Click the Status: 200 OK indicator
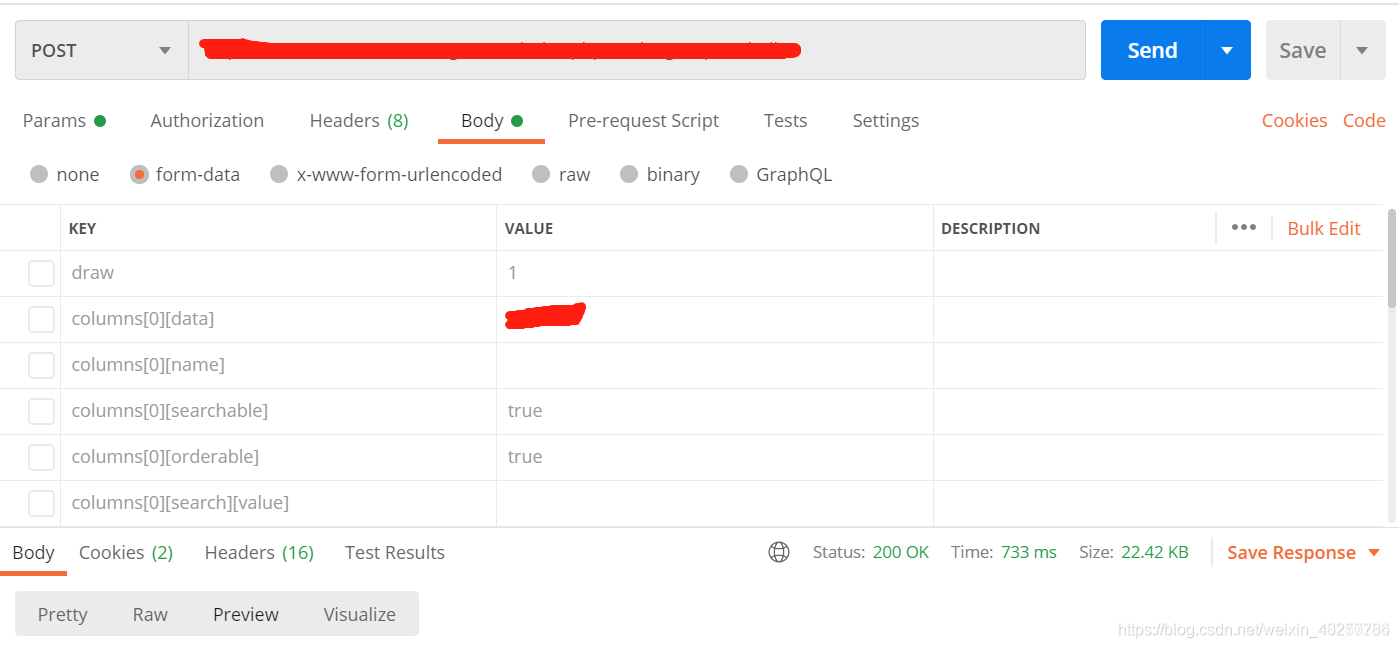 point(871,552)
